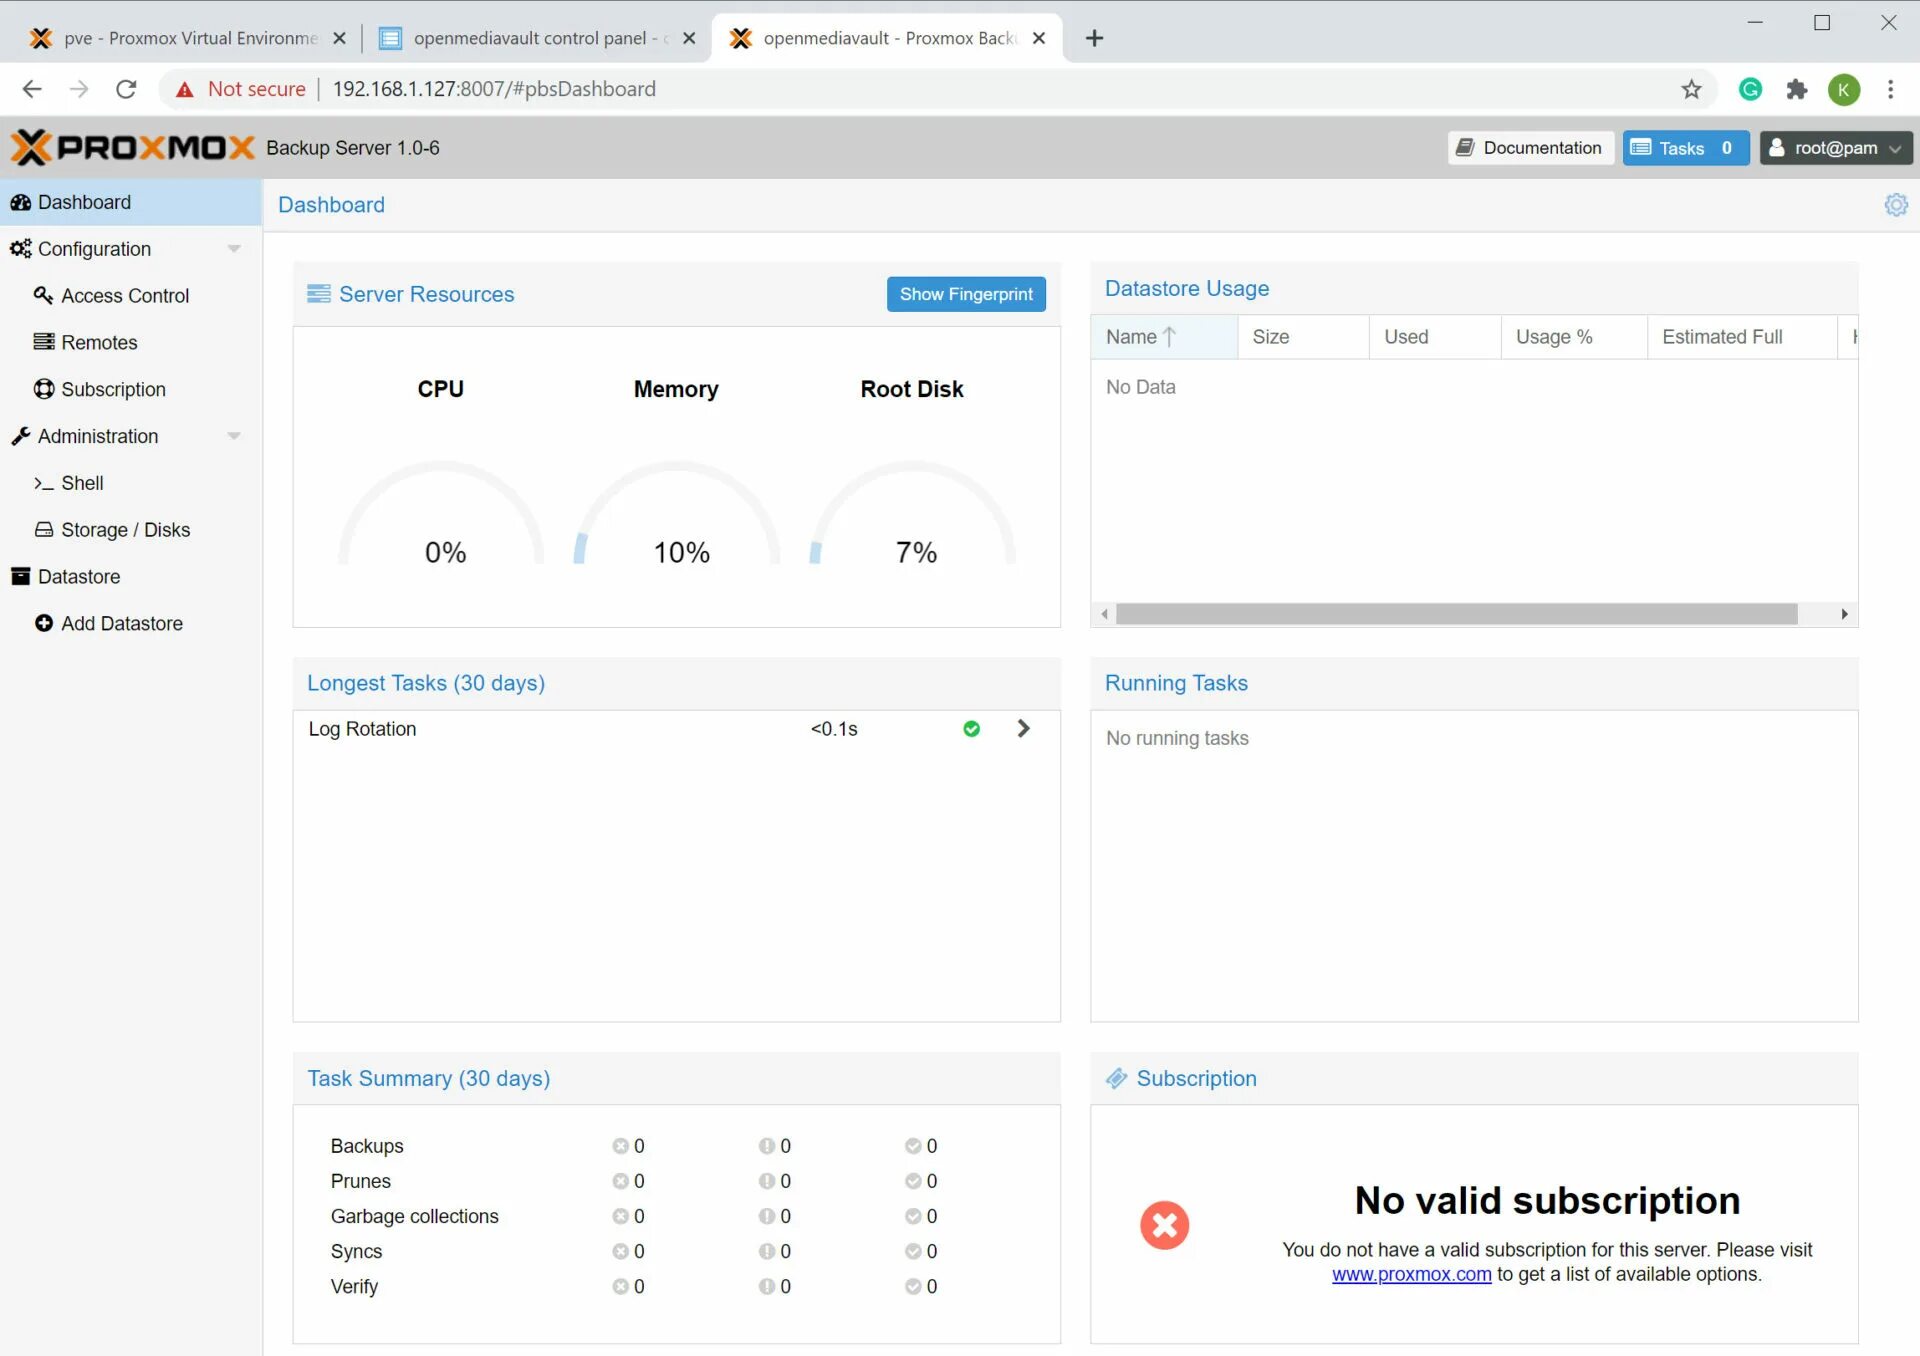Collapse the Administration section

point(234,436)
